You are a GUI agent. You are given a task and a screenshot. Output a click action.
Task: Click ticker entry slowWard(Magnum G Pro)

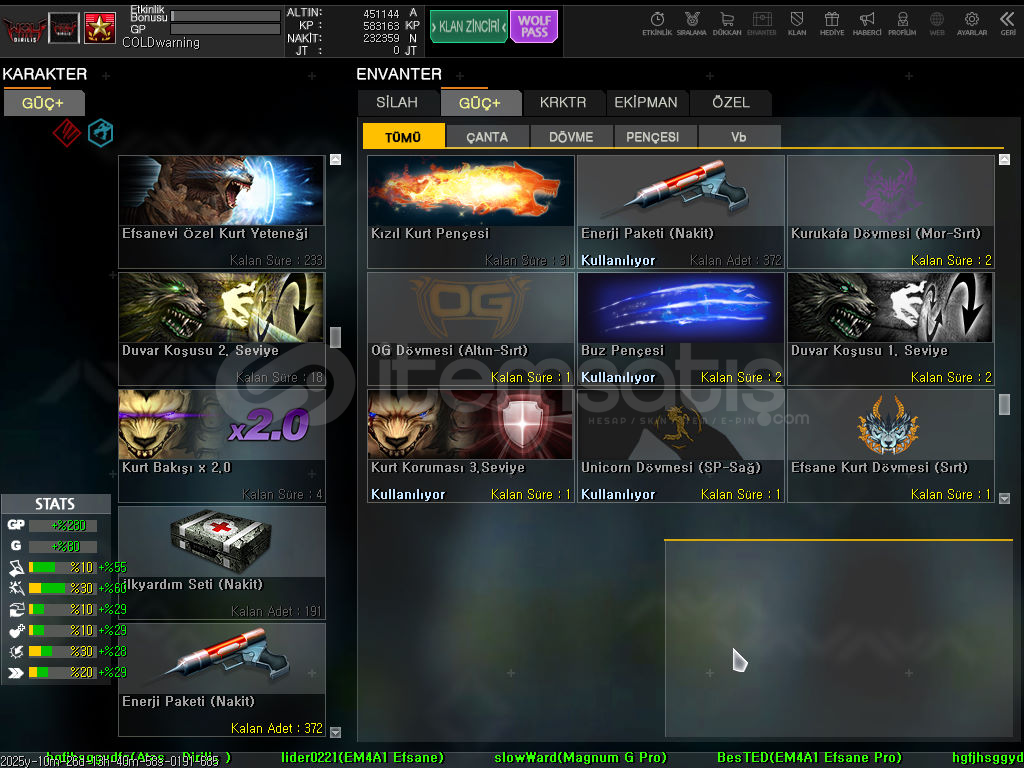coord(581,758)
